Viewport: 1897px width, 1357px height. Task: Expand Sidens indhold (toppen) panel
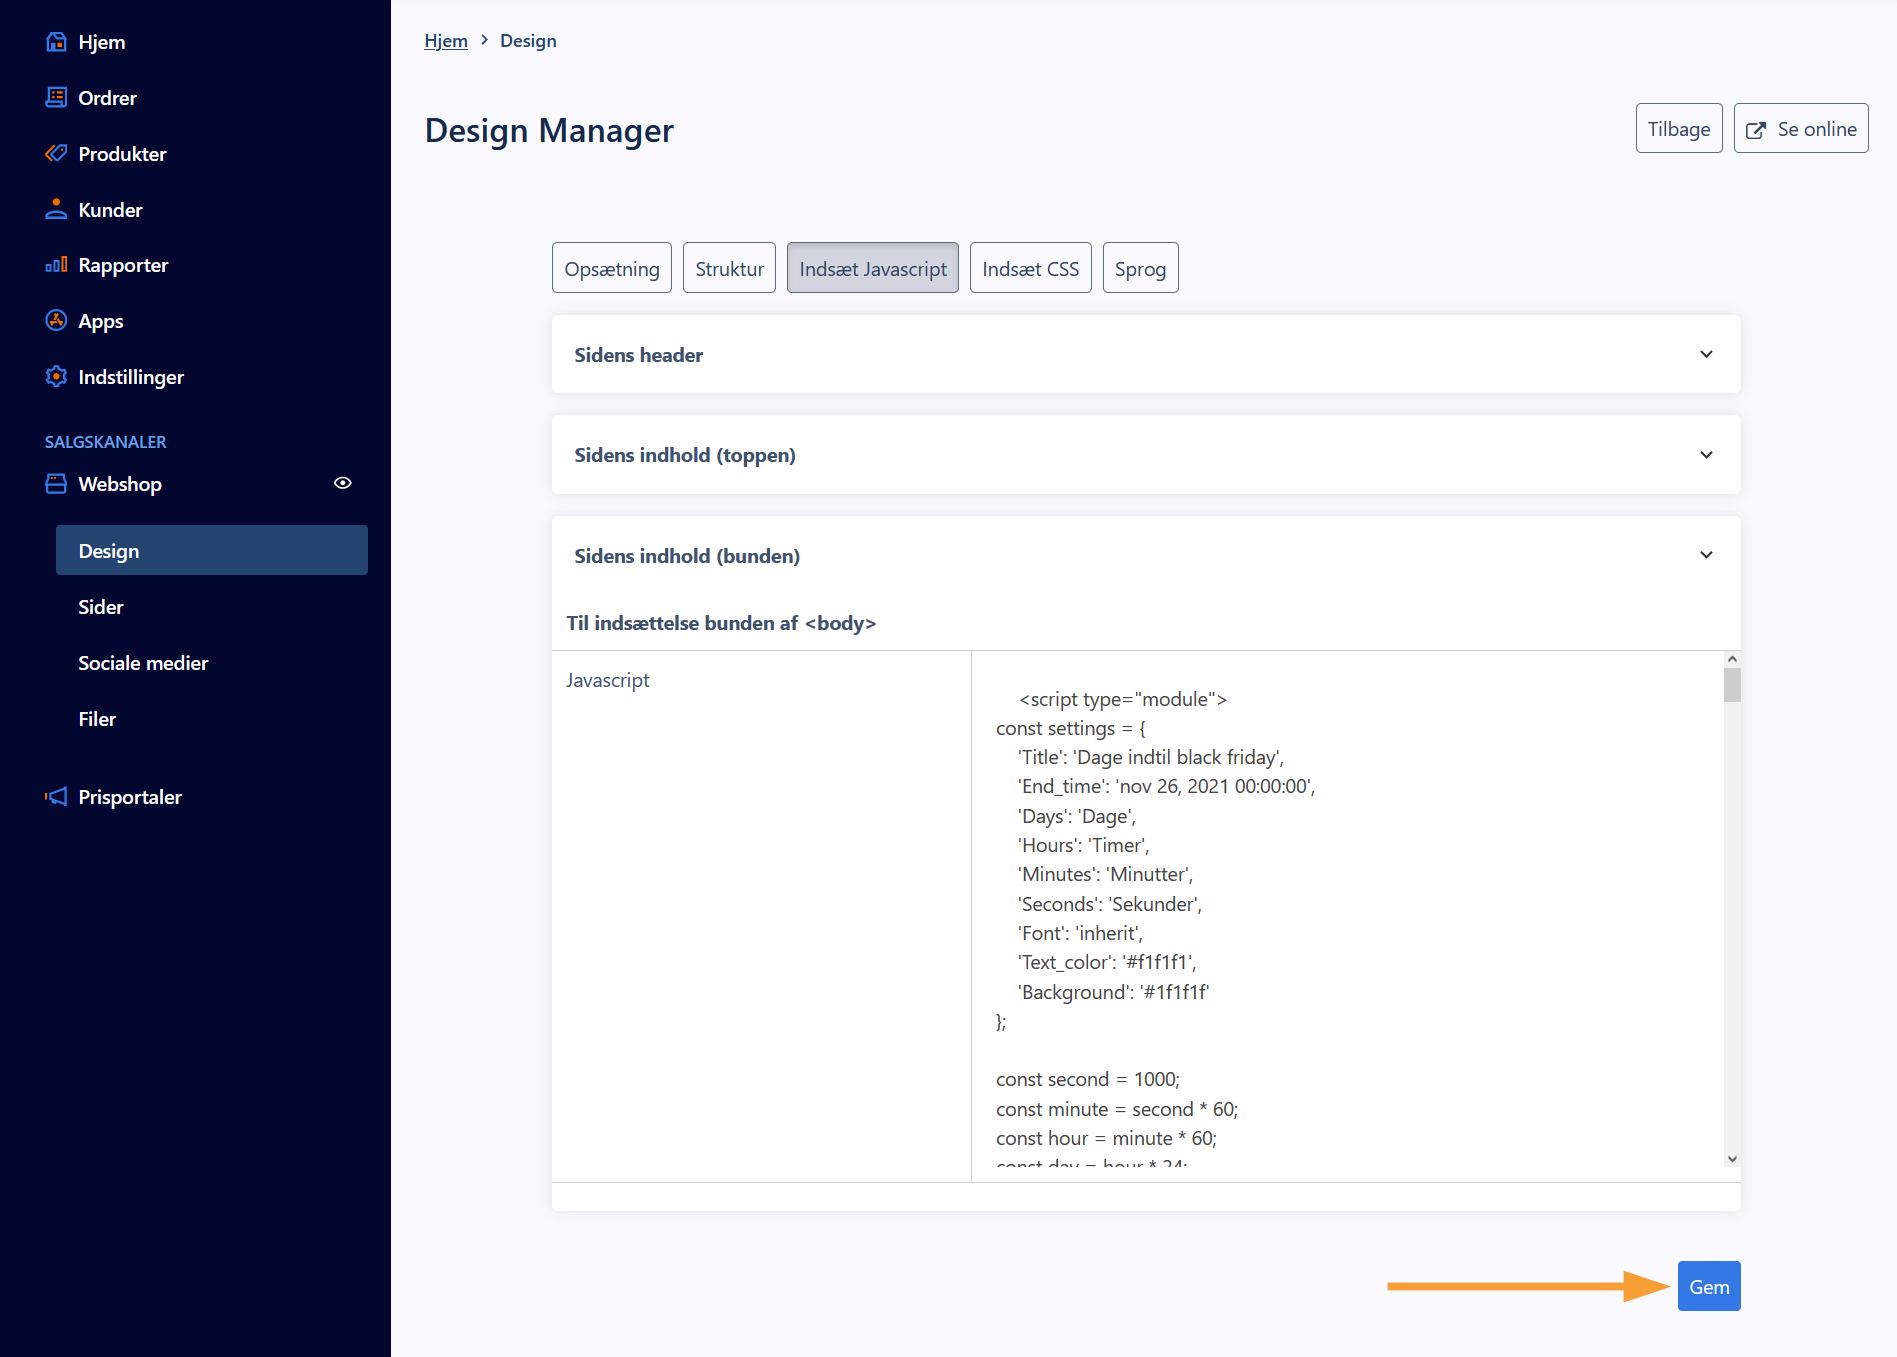pyautogui.click(x=1706, y=455)
